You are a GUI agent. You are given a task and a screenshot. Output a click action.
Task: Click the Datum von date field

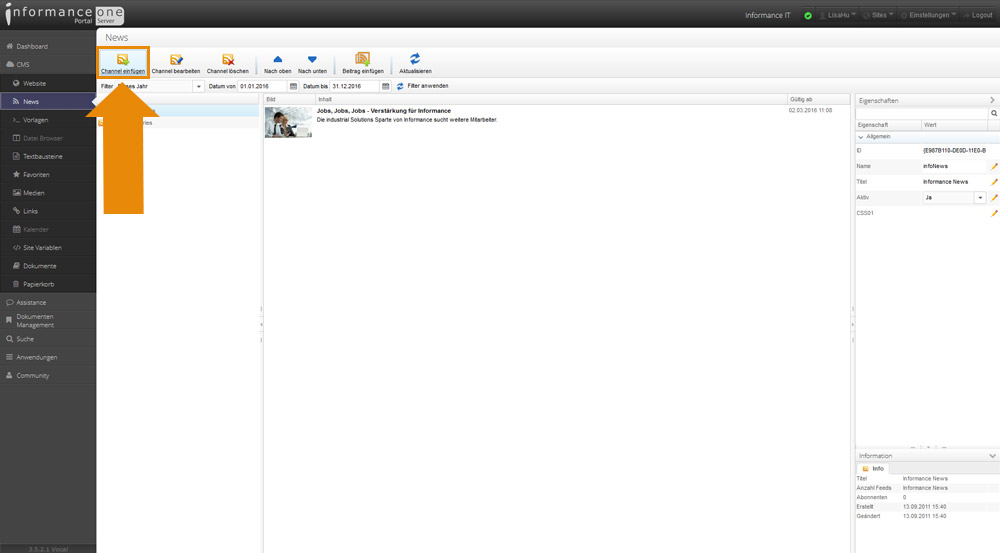click(x=263, y=86)
